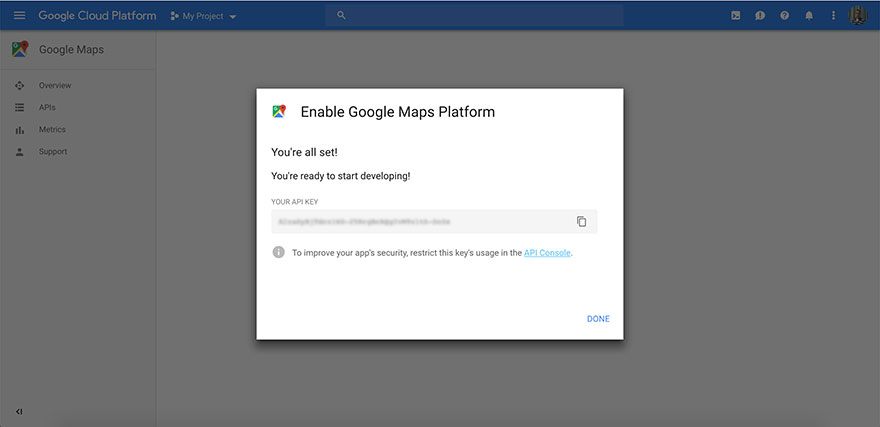Screen dimensions: 880x427
Task: Click the DONE button in dialog
Action: 598,319
